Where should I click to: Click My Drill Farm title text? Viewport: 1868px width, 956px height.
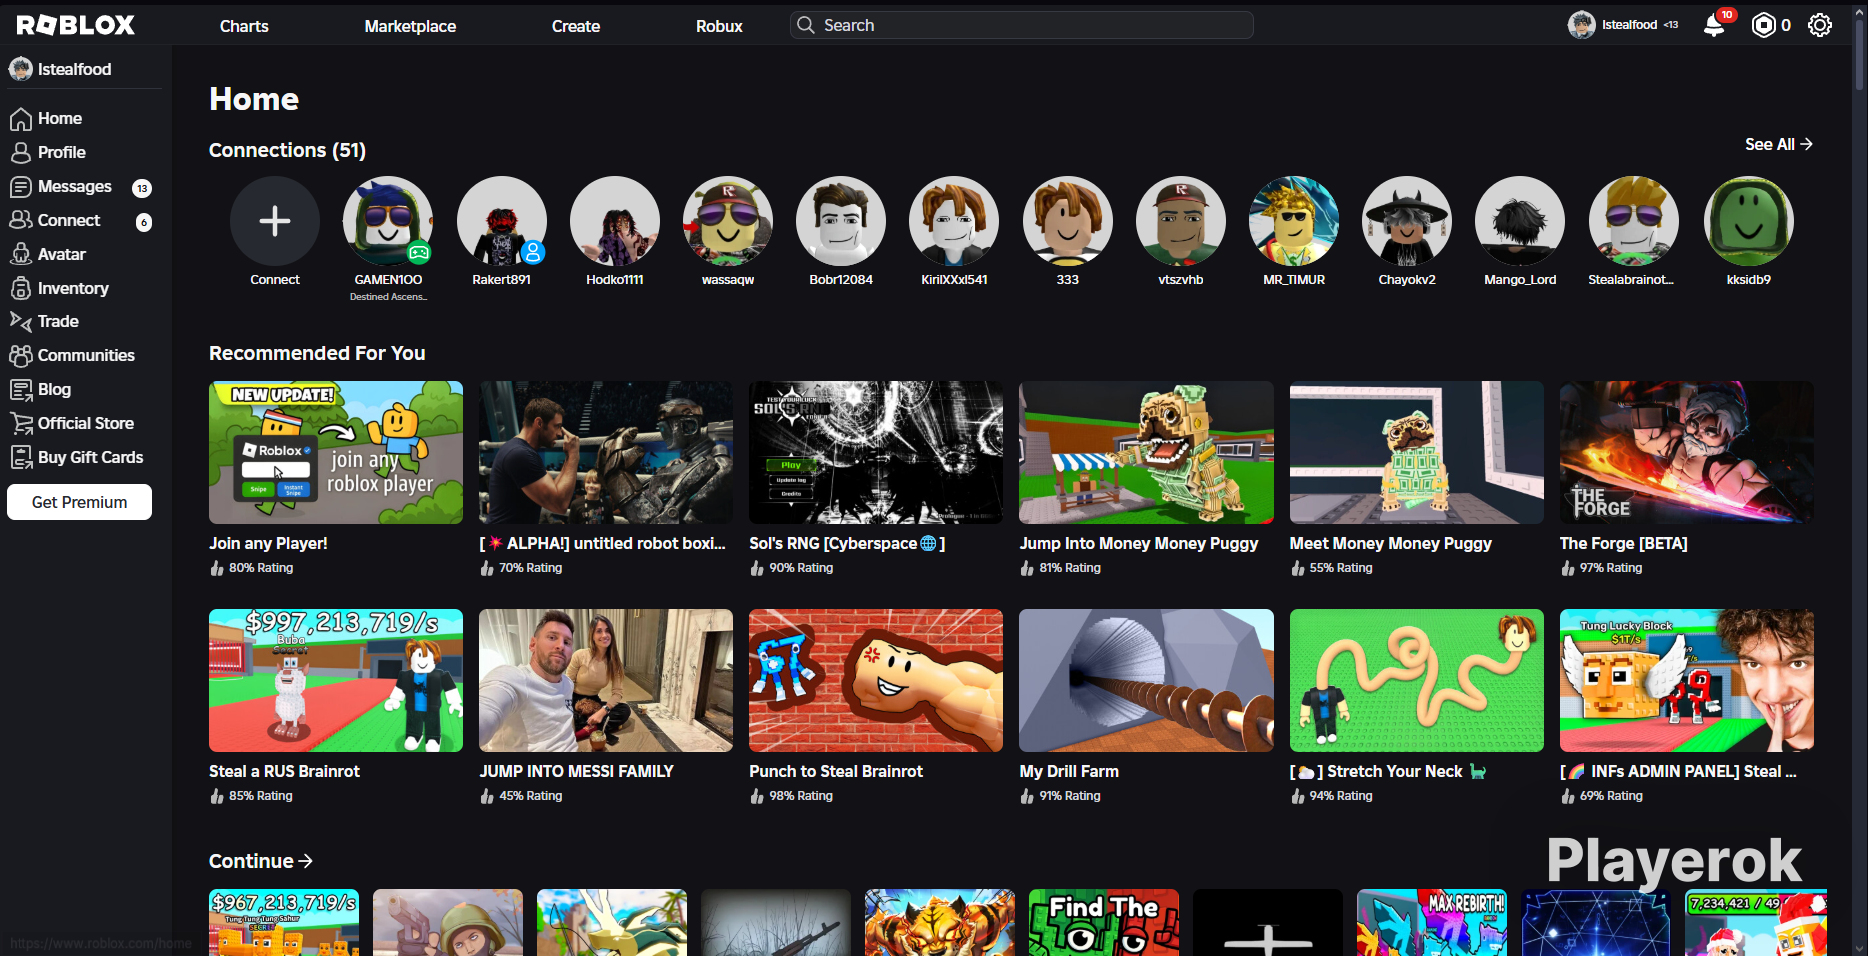pyautogui.click(x=1069, y=772)
